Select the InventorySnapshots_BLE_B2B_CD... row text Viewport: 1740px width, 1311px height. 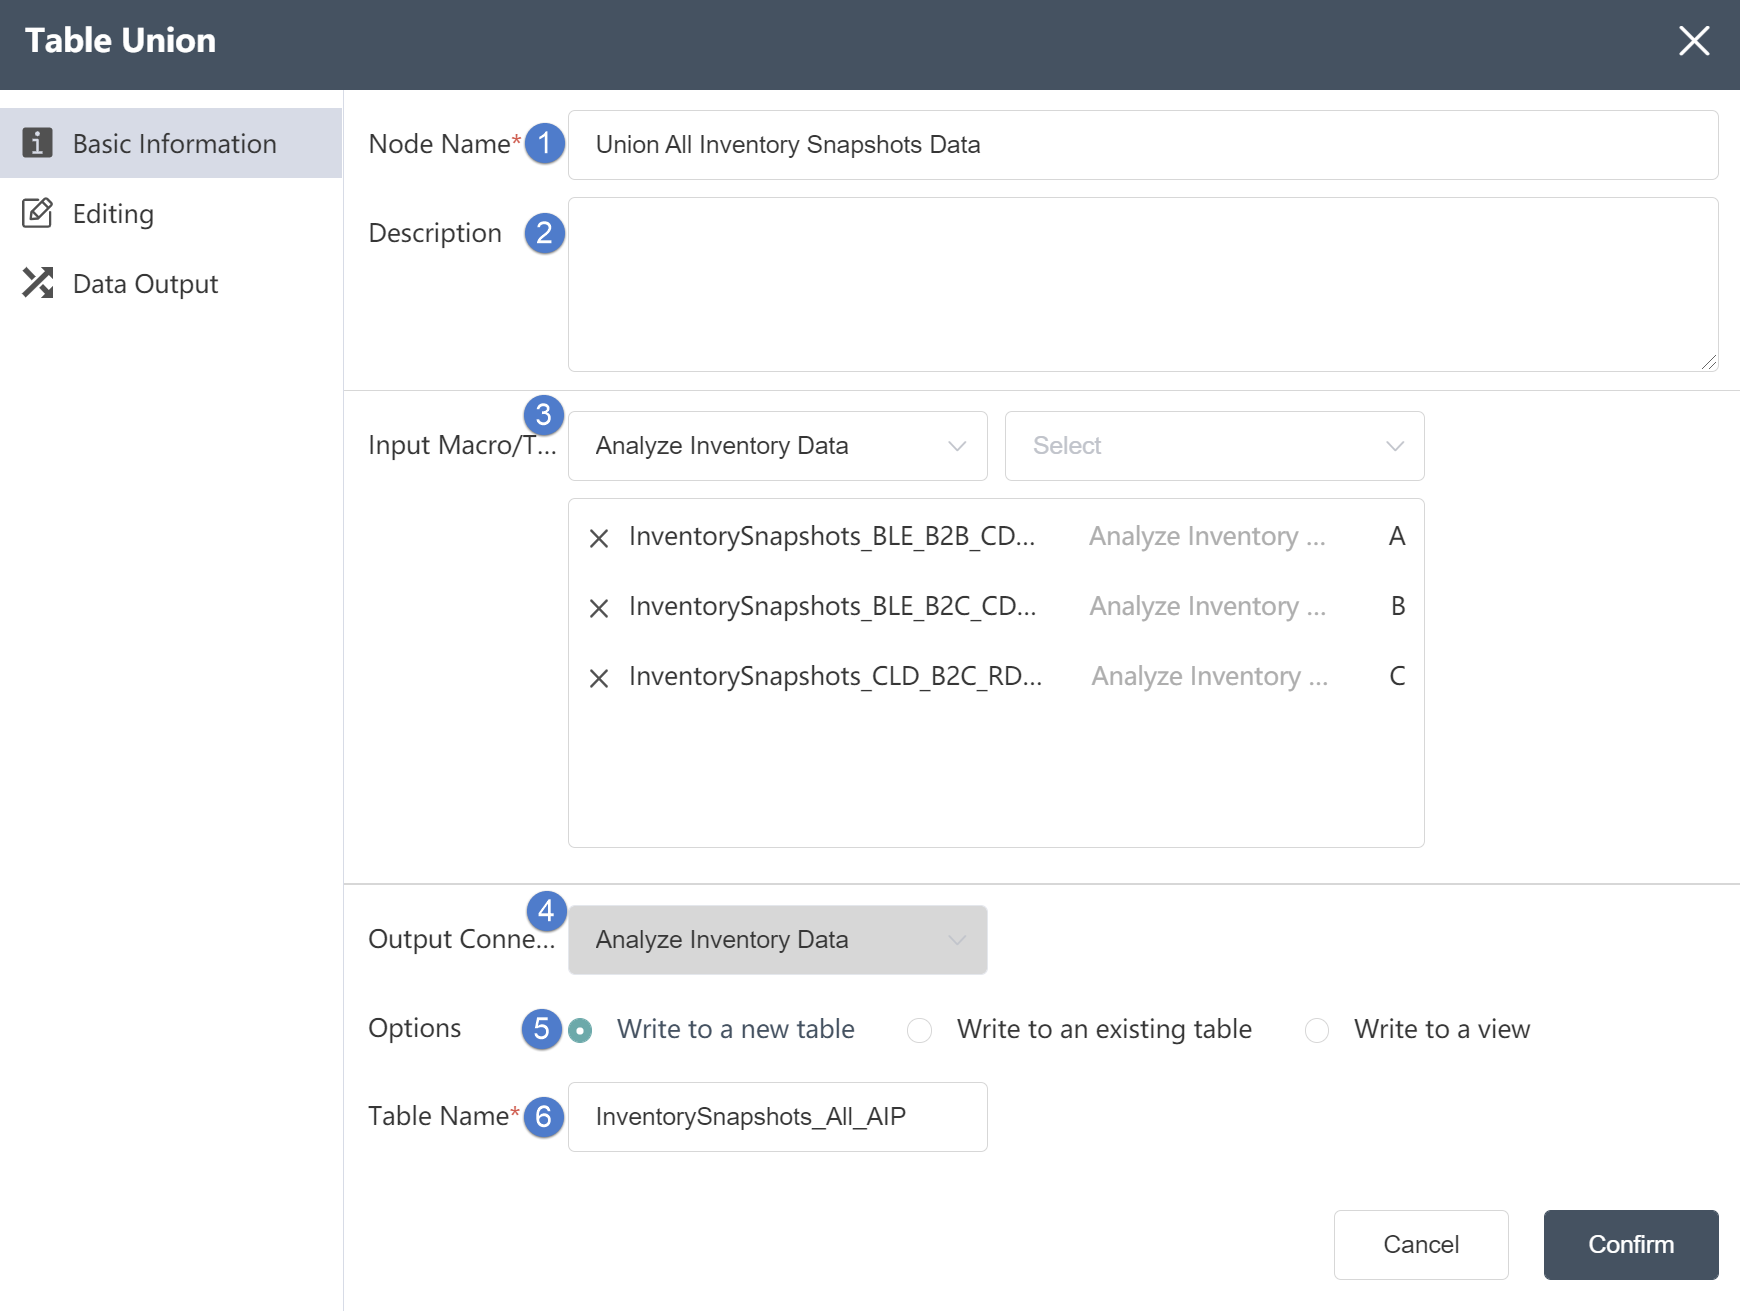pyautogui.click(x=832, y=536)
